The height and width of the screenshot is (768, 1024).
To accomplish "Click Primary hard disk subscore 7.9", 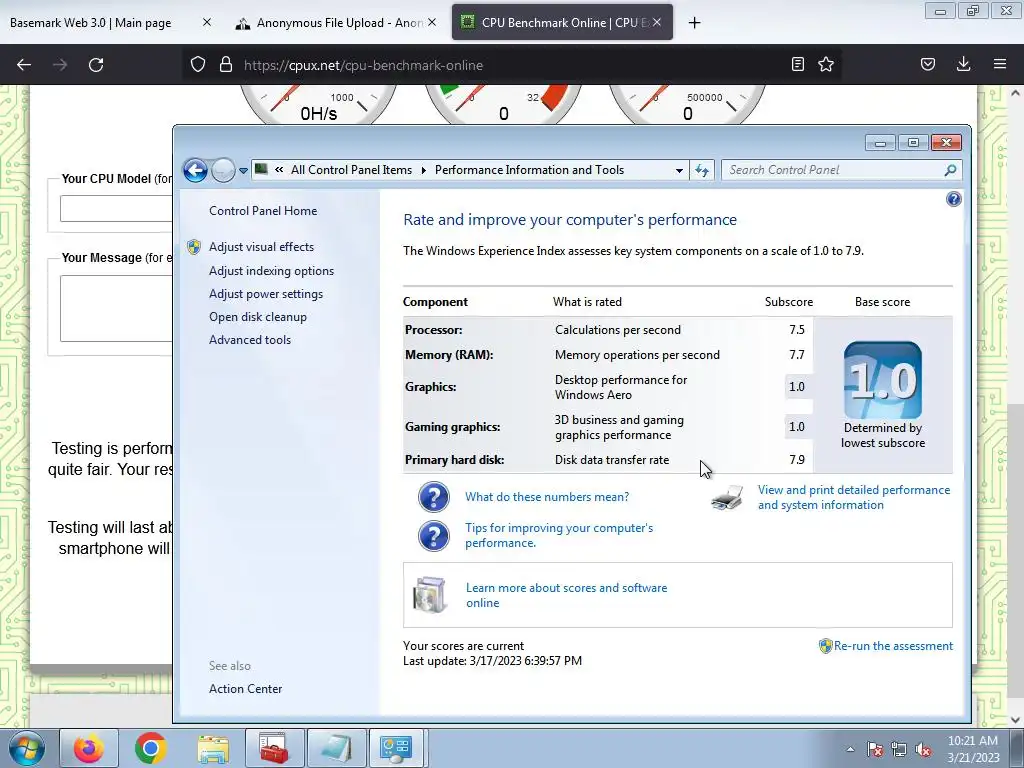I will (x=797, y=460).
